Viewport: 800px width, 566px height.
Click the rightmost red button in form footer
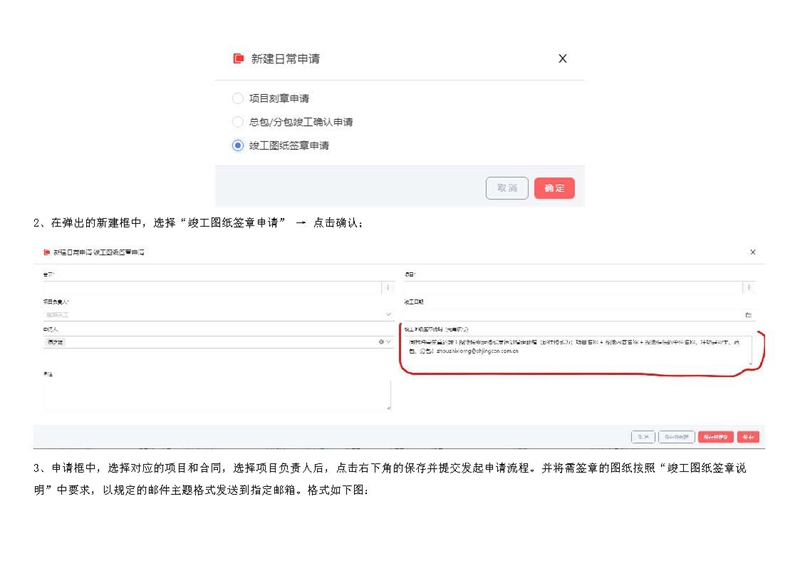pos(748,437)
